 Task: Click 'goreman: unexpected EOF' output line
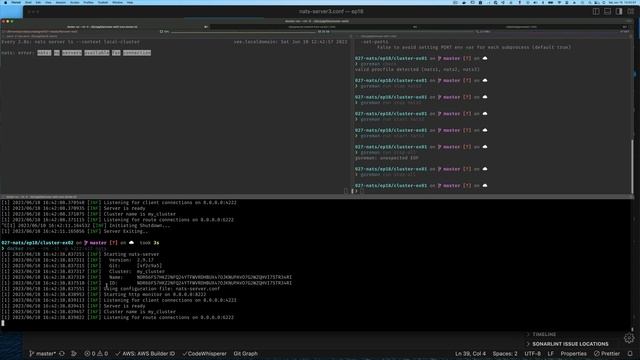coord(387,158)
